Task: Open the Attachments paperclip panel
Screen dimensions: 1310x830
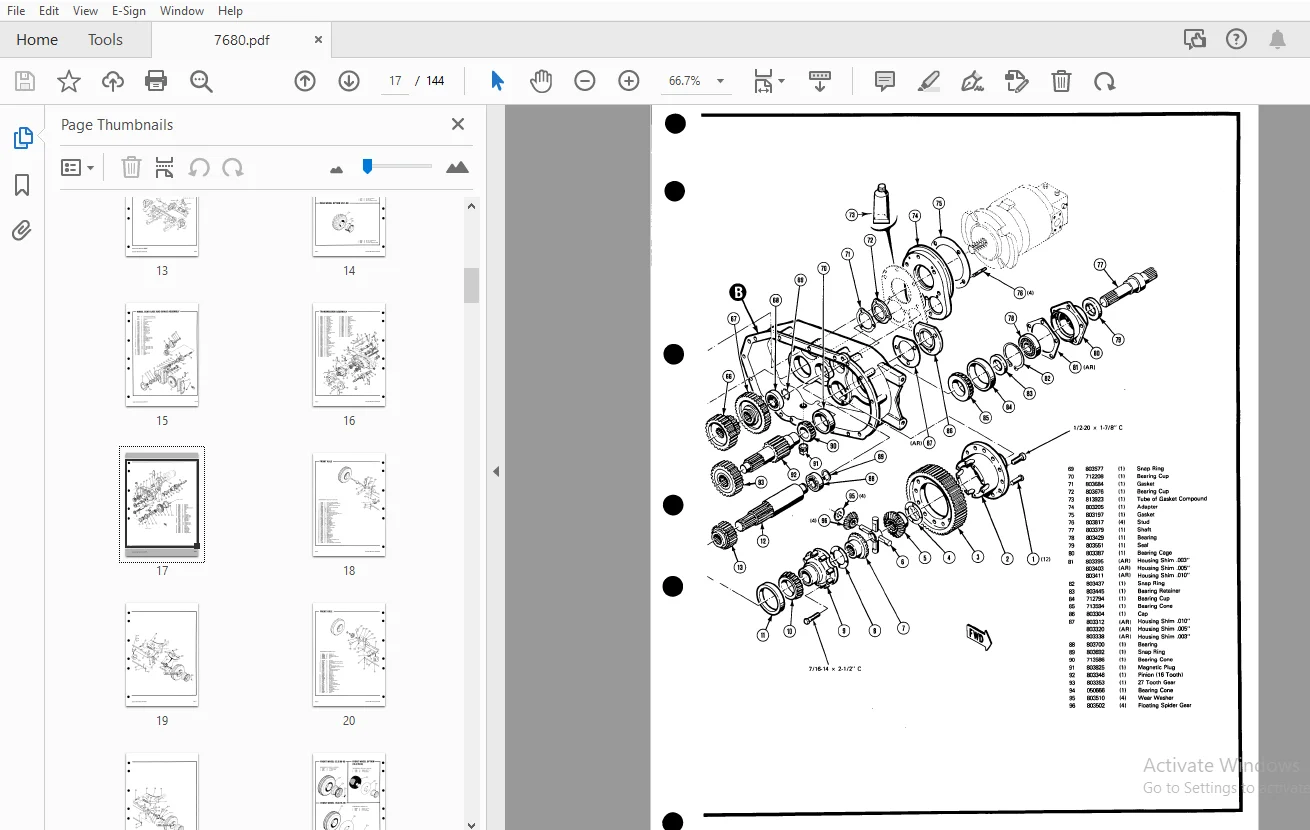Action: (x=22, y=231)
